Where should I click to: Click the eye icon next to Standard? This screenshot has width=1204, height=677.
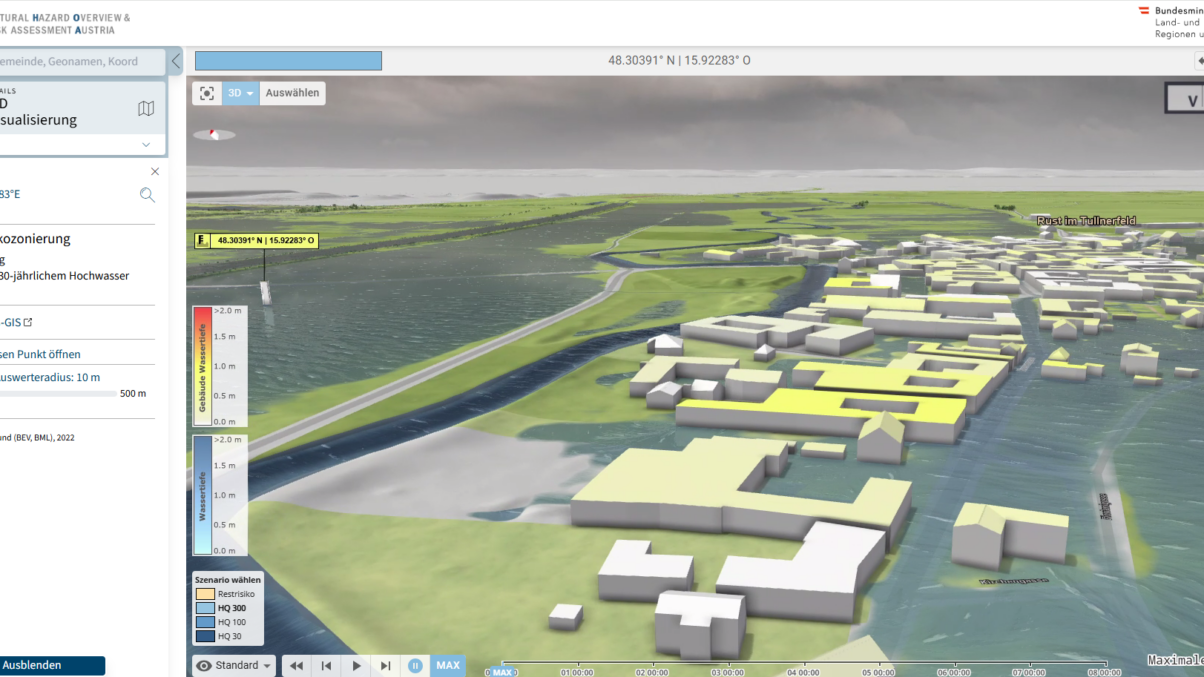(x=203, y=665)
